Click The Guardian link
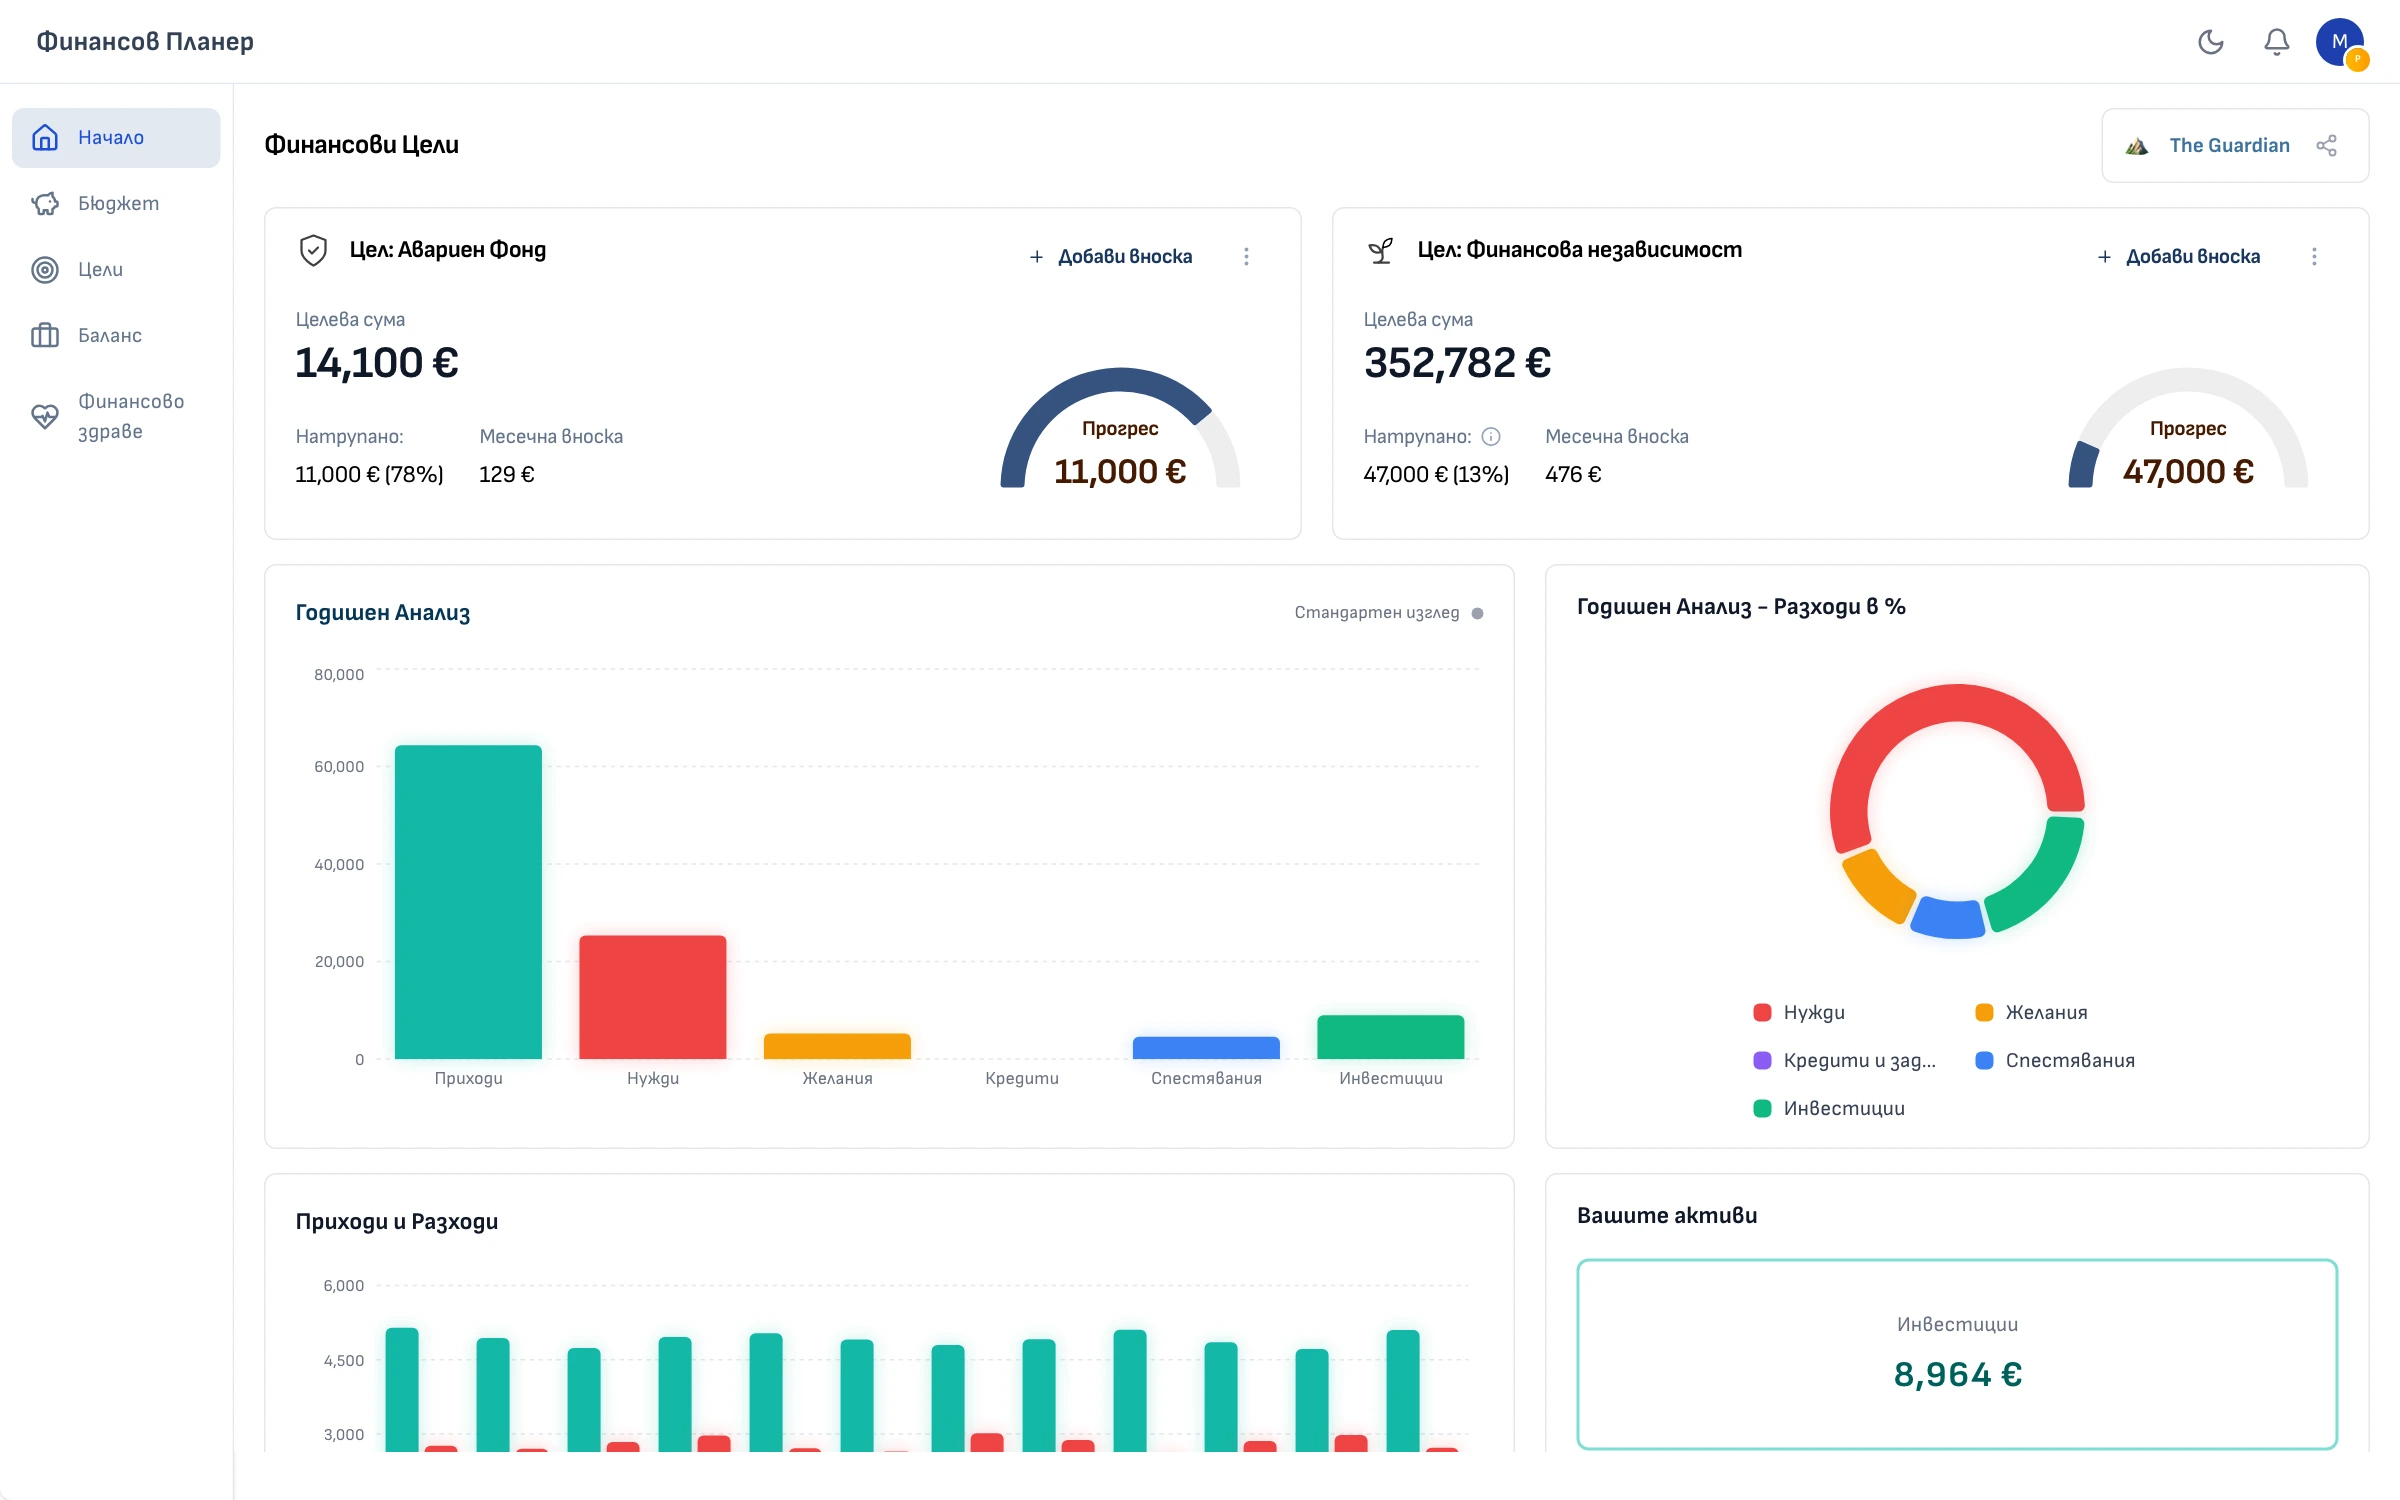 click(2229, 146)
